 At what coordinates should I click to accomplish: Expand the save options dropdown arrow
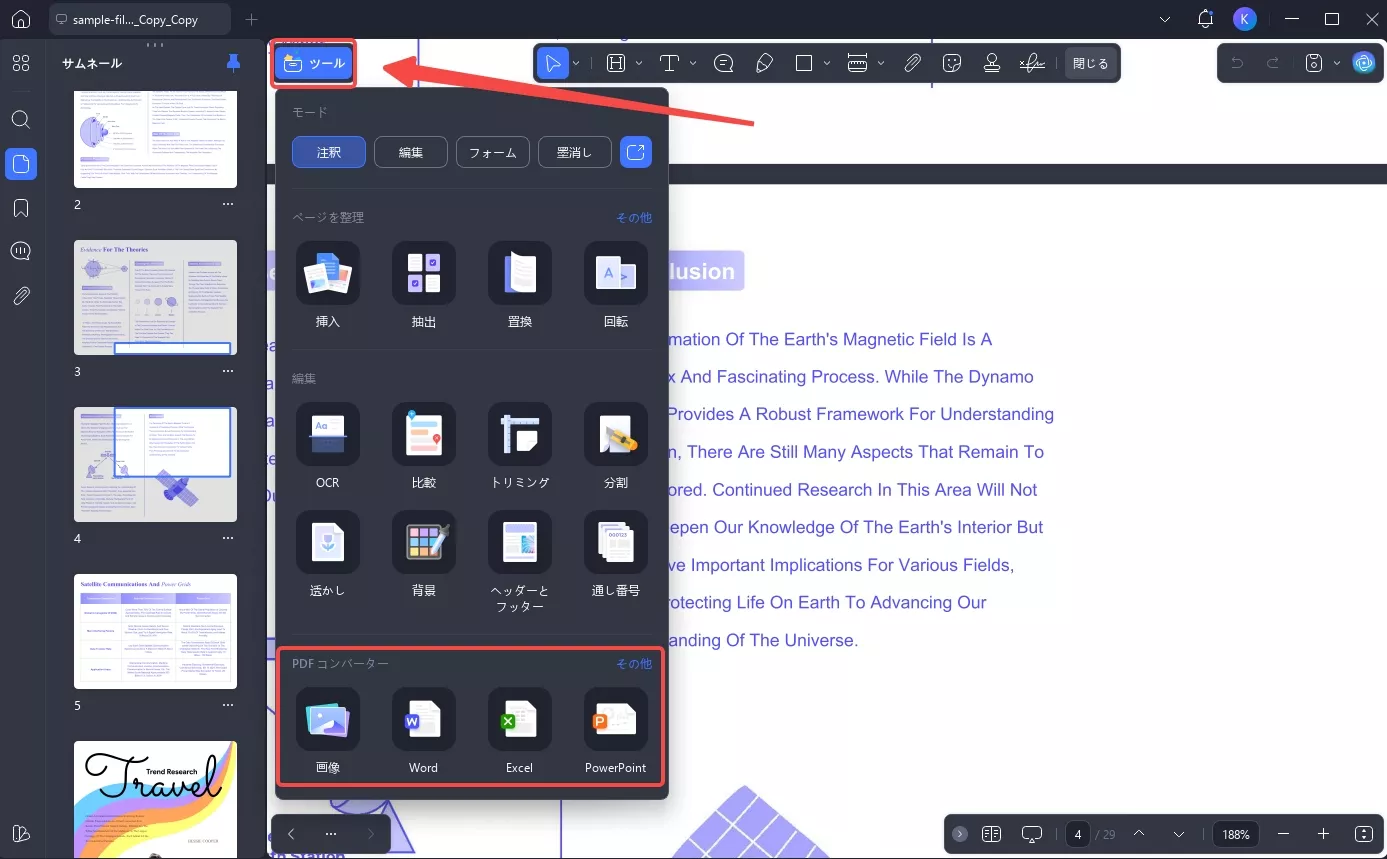(1337, 63)
